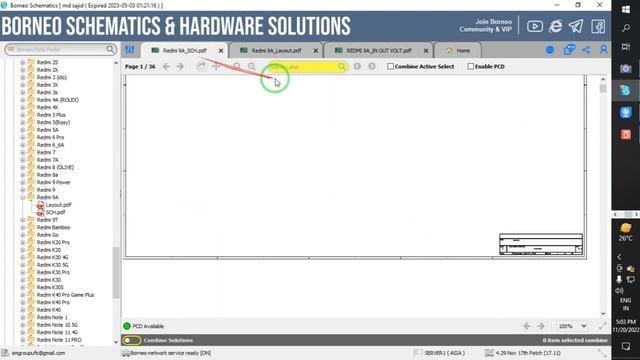Click the document view vertical scrollbar thumb
Image resolution: width=640 pixels, height=360 pixels.
click(x=603, y=89)
